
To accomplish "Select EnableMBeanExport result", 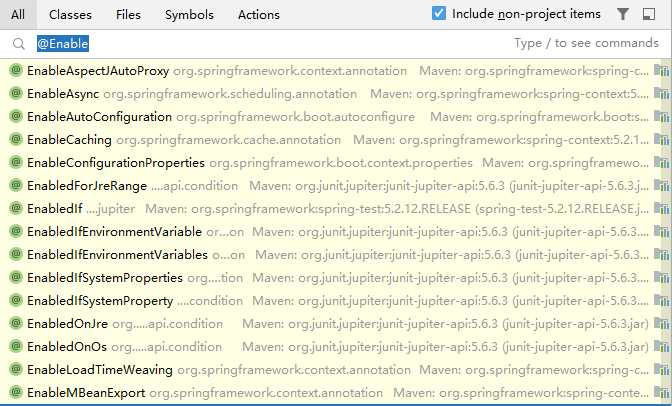I will [336, 393].
